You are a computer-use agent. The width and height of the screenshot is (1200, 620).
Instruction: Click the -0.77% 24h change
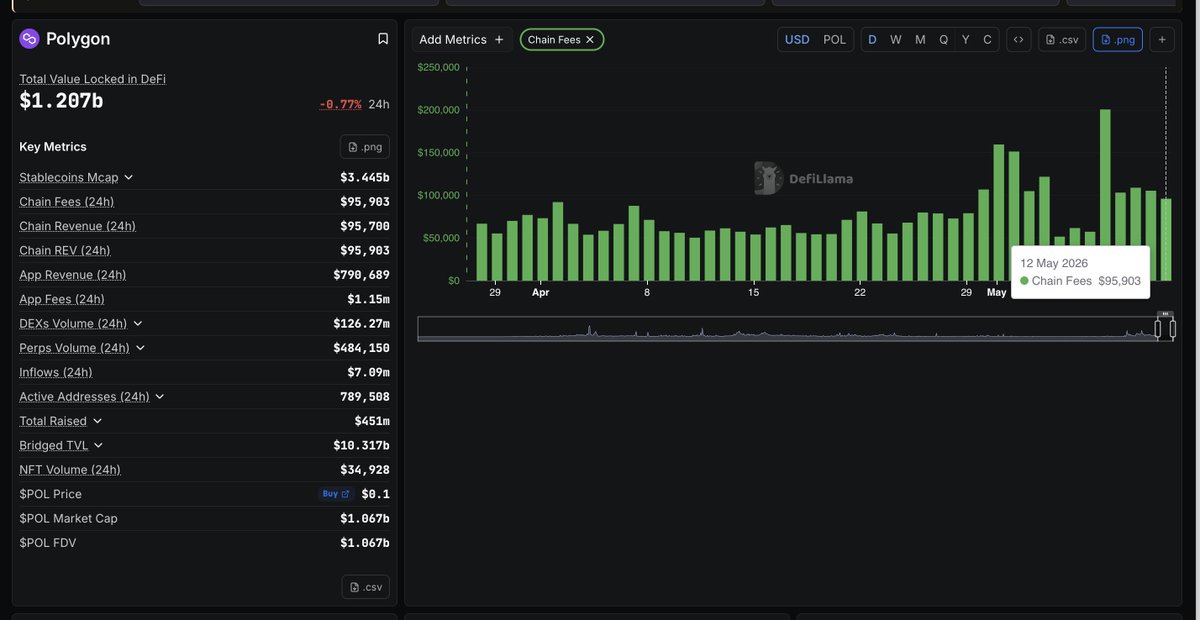coord(340,104)
